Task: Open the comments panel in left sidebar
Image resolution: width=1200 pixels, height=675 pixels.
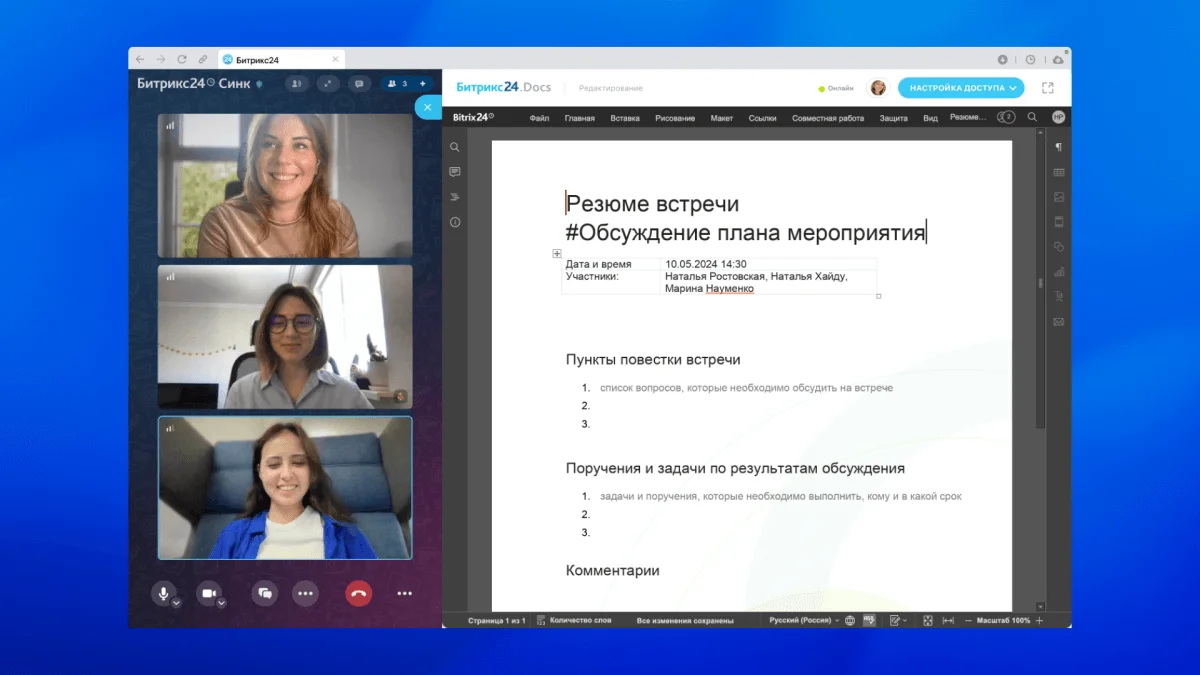Action: (x=455, y=171)
